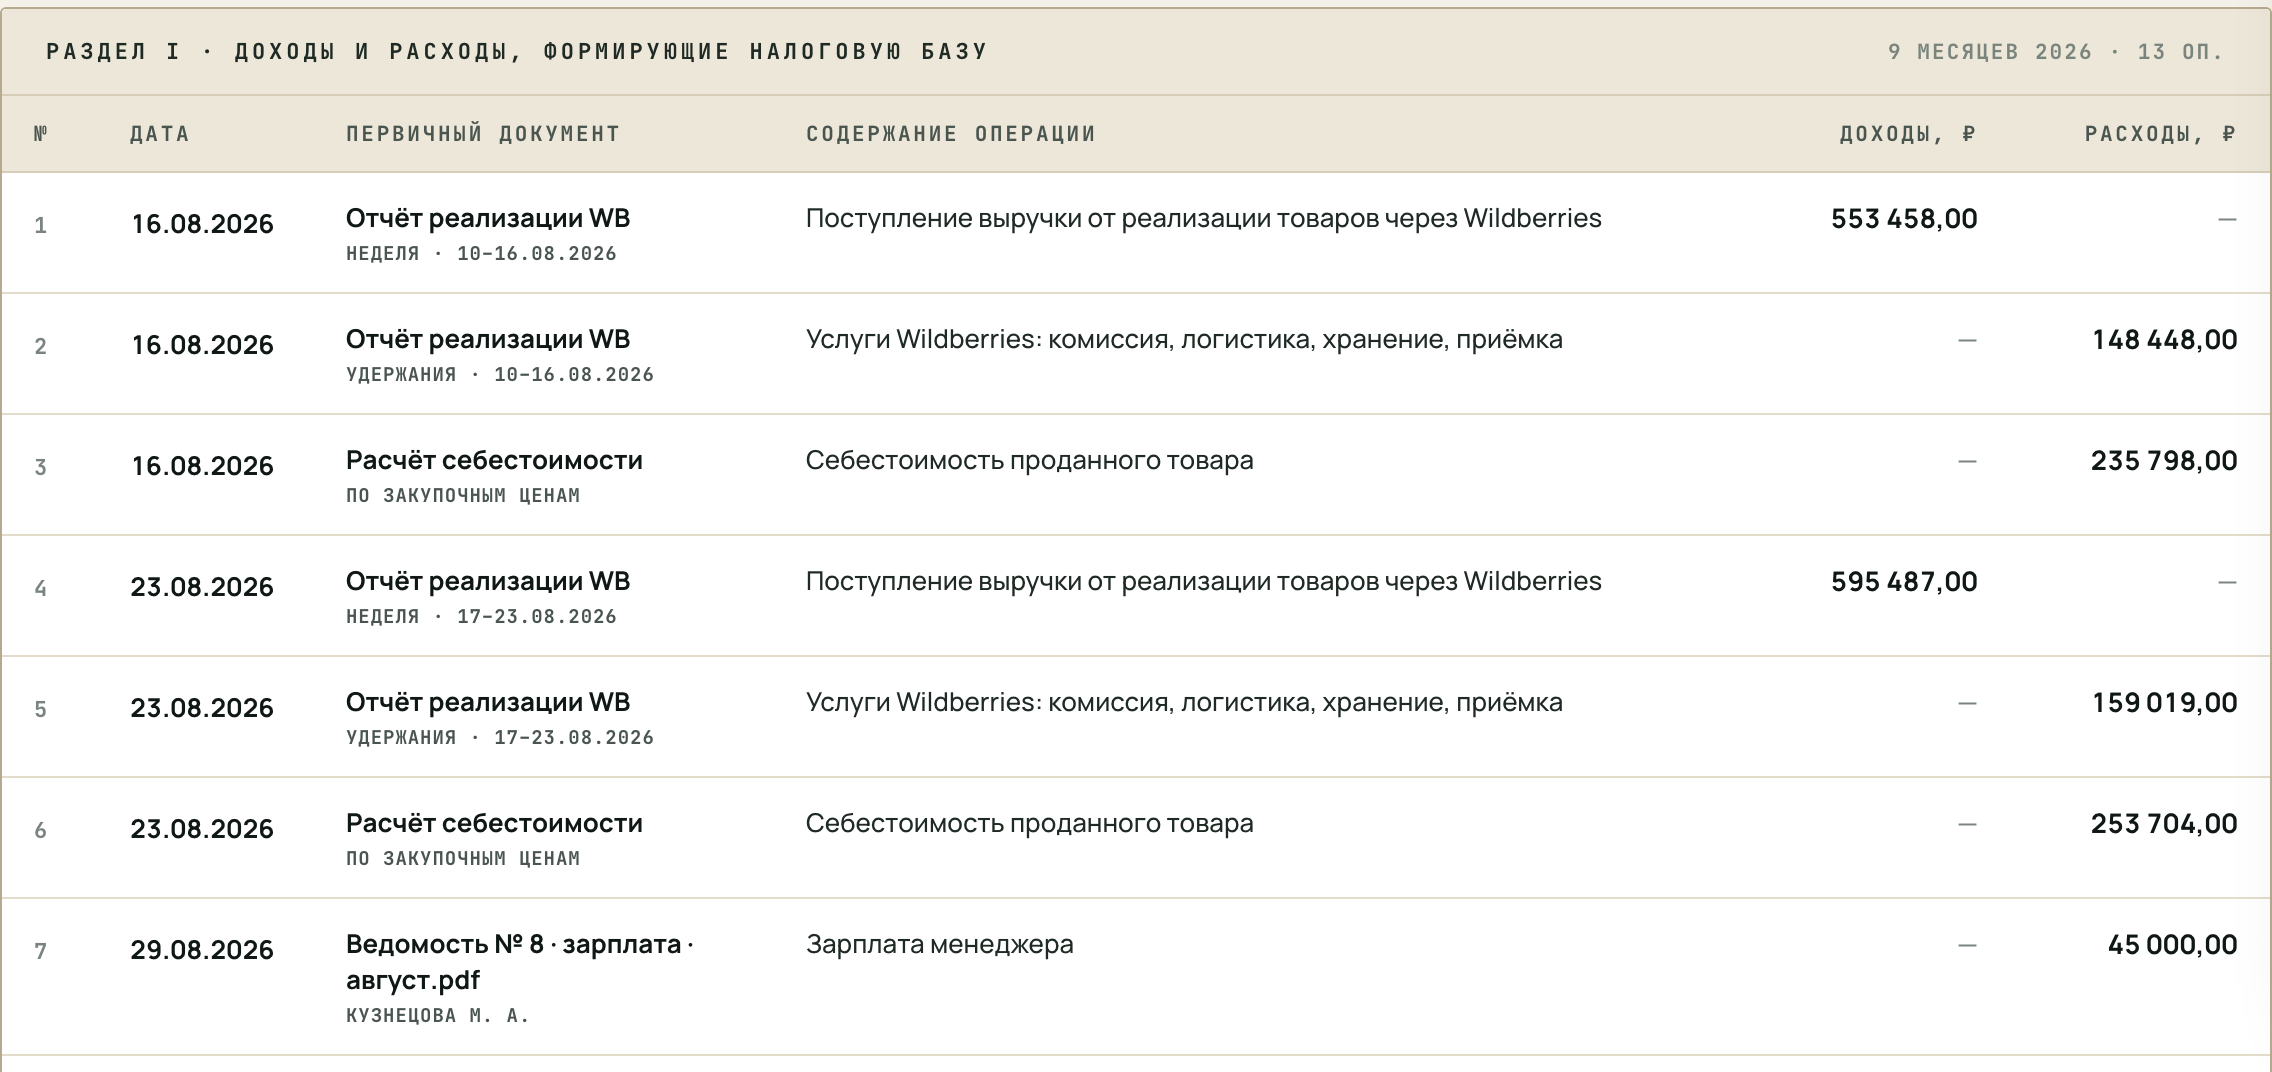
Task: Click Расчёт себестоимости in row 6
Action: pos(494,824)
